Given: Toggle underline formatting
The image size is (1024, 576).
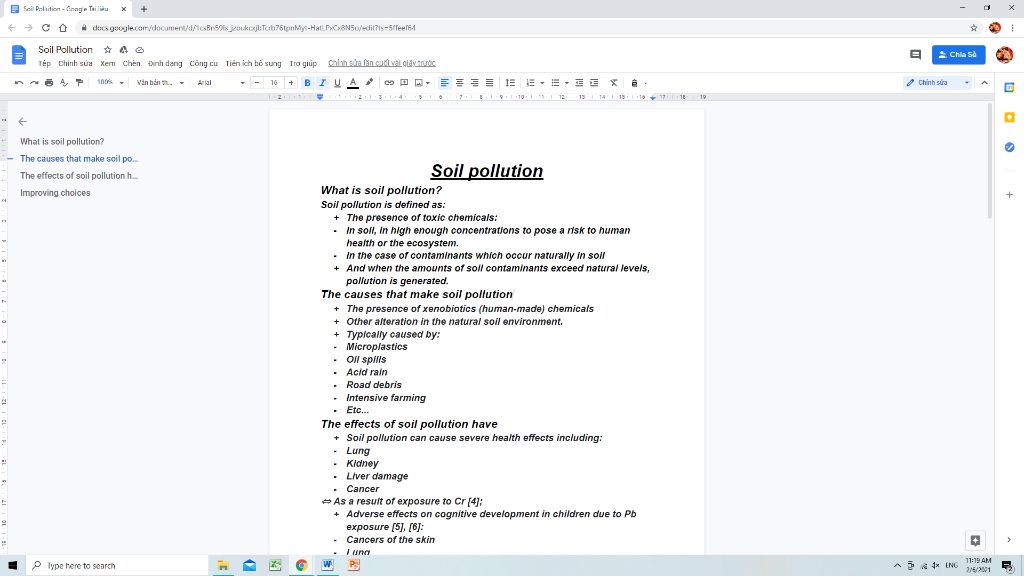Looking at the screenshot, I should click(337, 83).
